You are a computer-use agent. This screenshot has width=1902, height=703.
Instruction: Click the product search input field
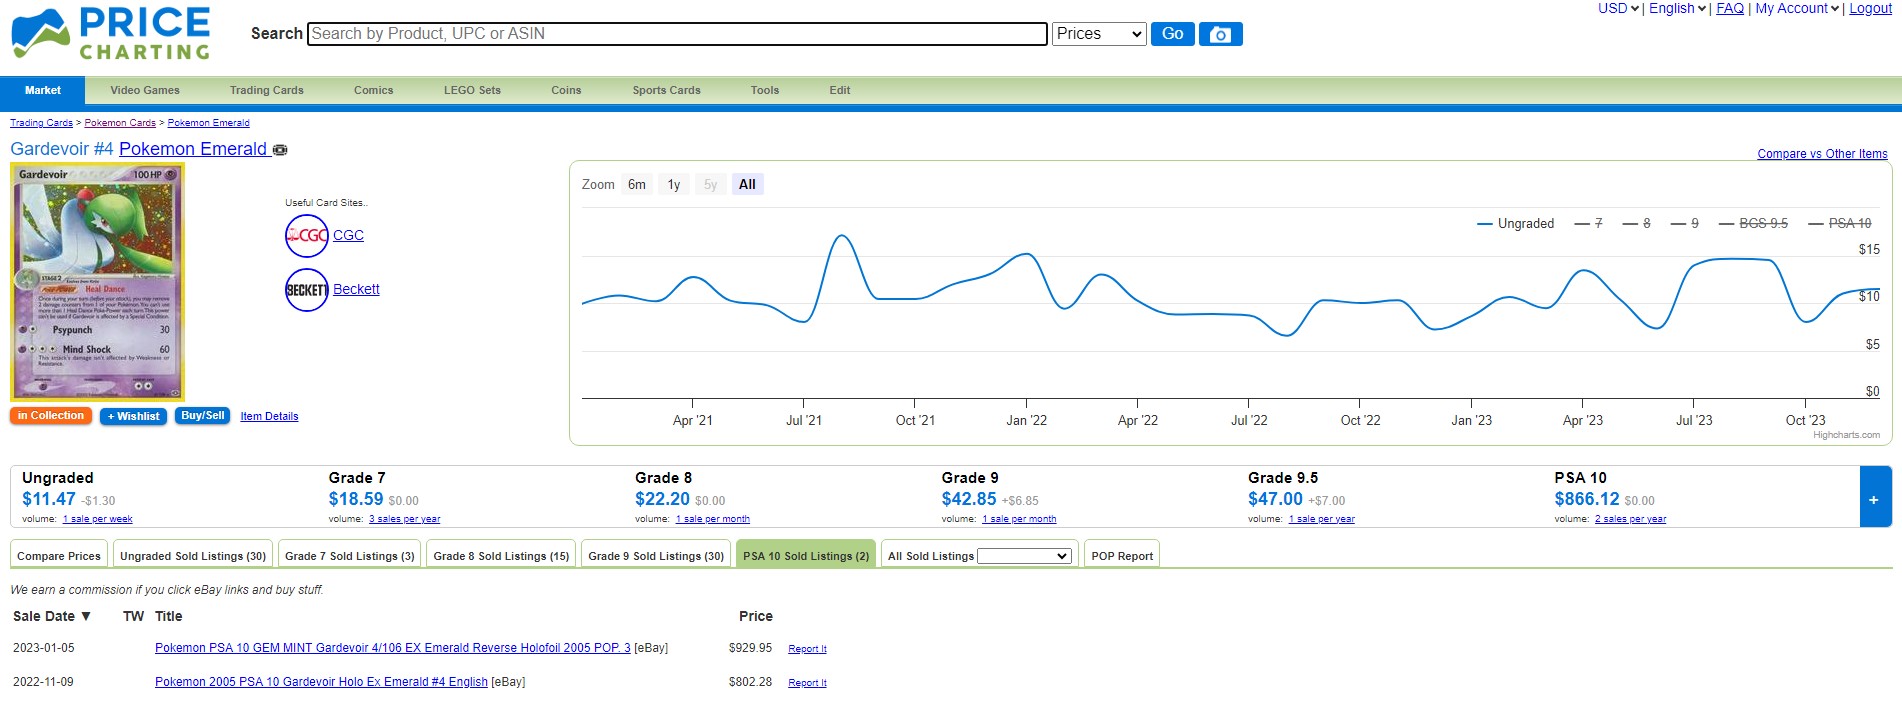tap(677, 34)
